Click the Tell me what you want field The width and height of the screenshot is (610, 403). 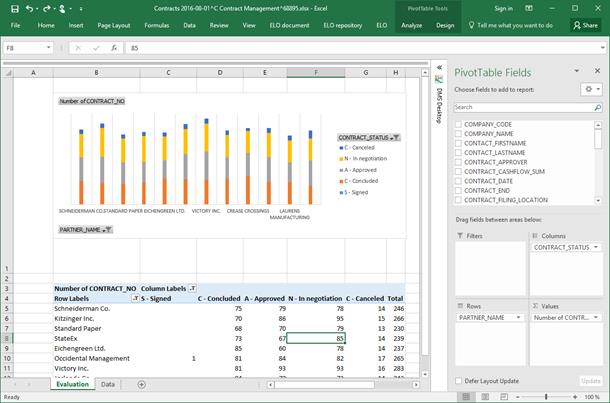(x=510, y=25)
